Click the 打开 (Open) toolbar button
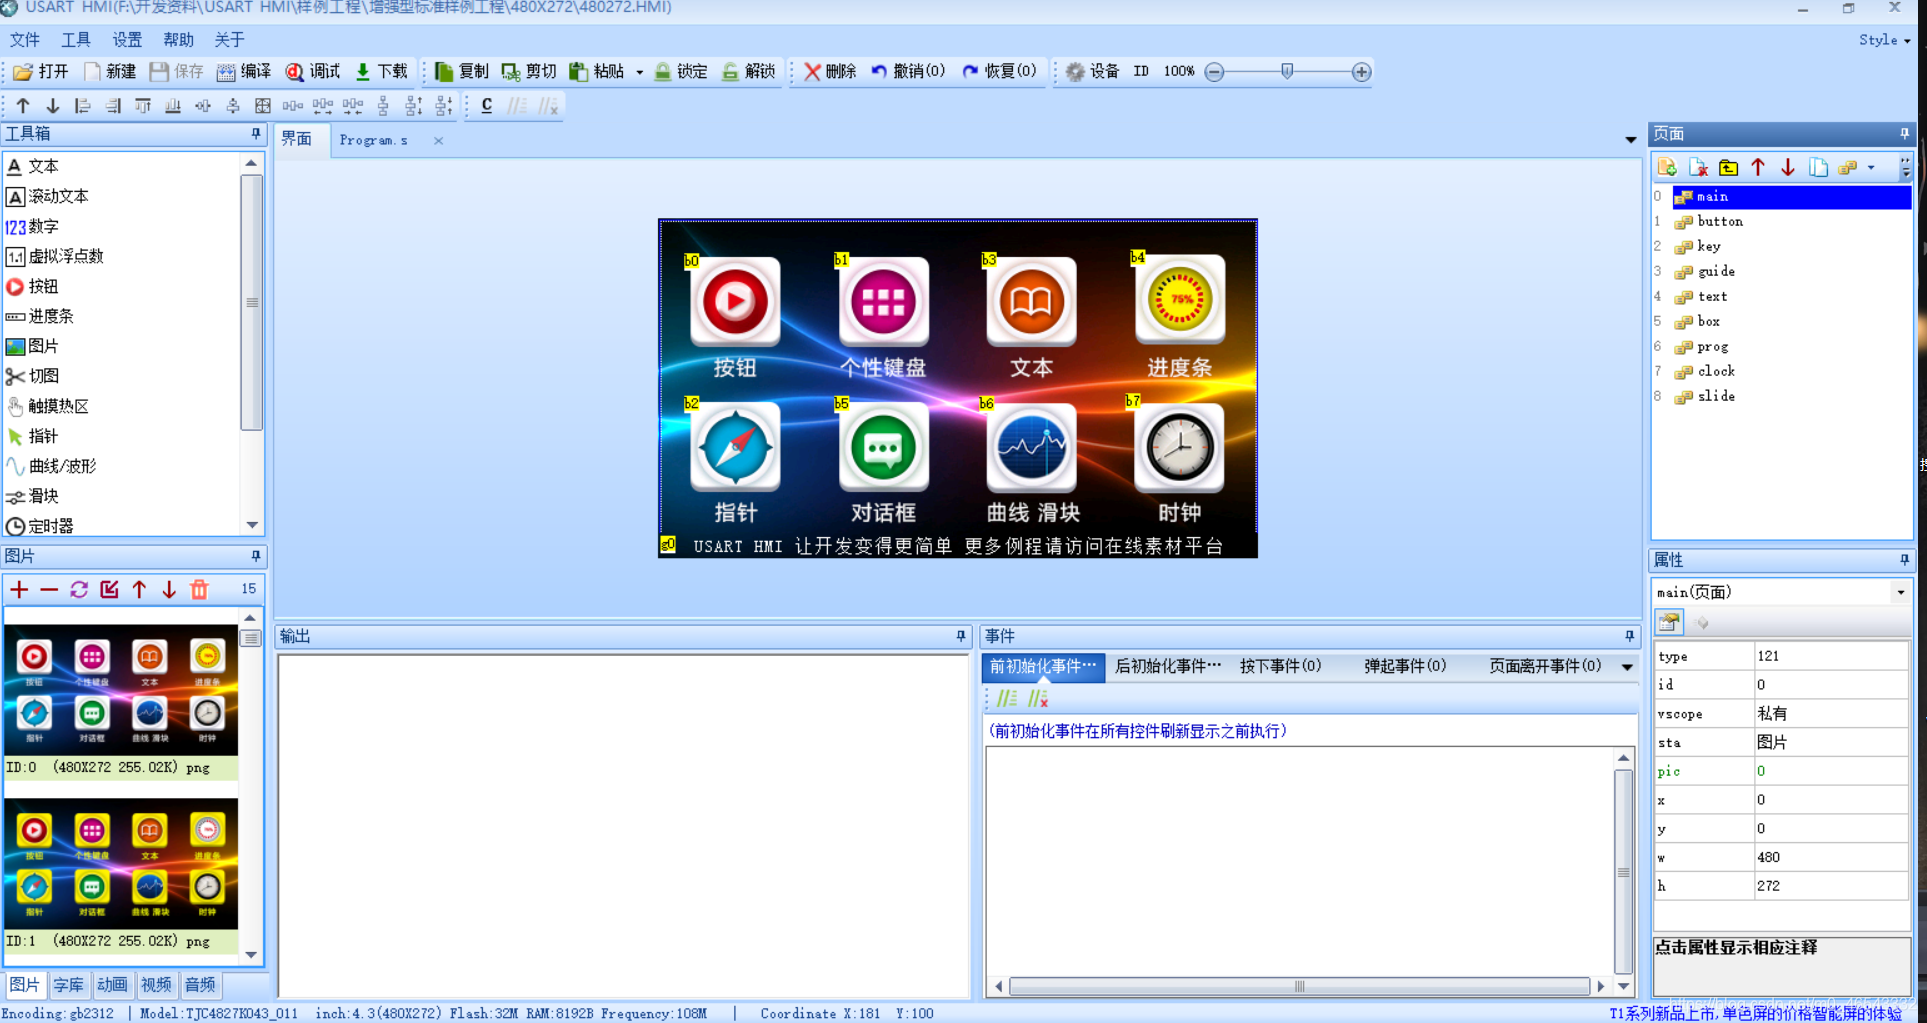 pyautogui.click(x=41, y=71)
